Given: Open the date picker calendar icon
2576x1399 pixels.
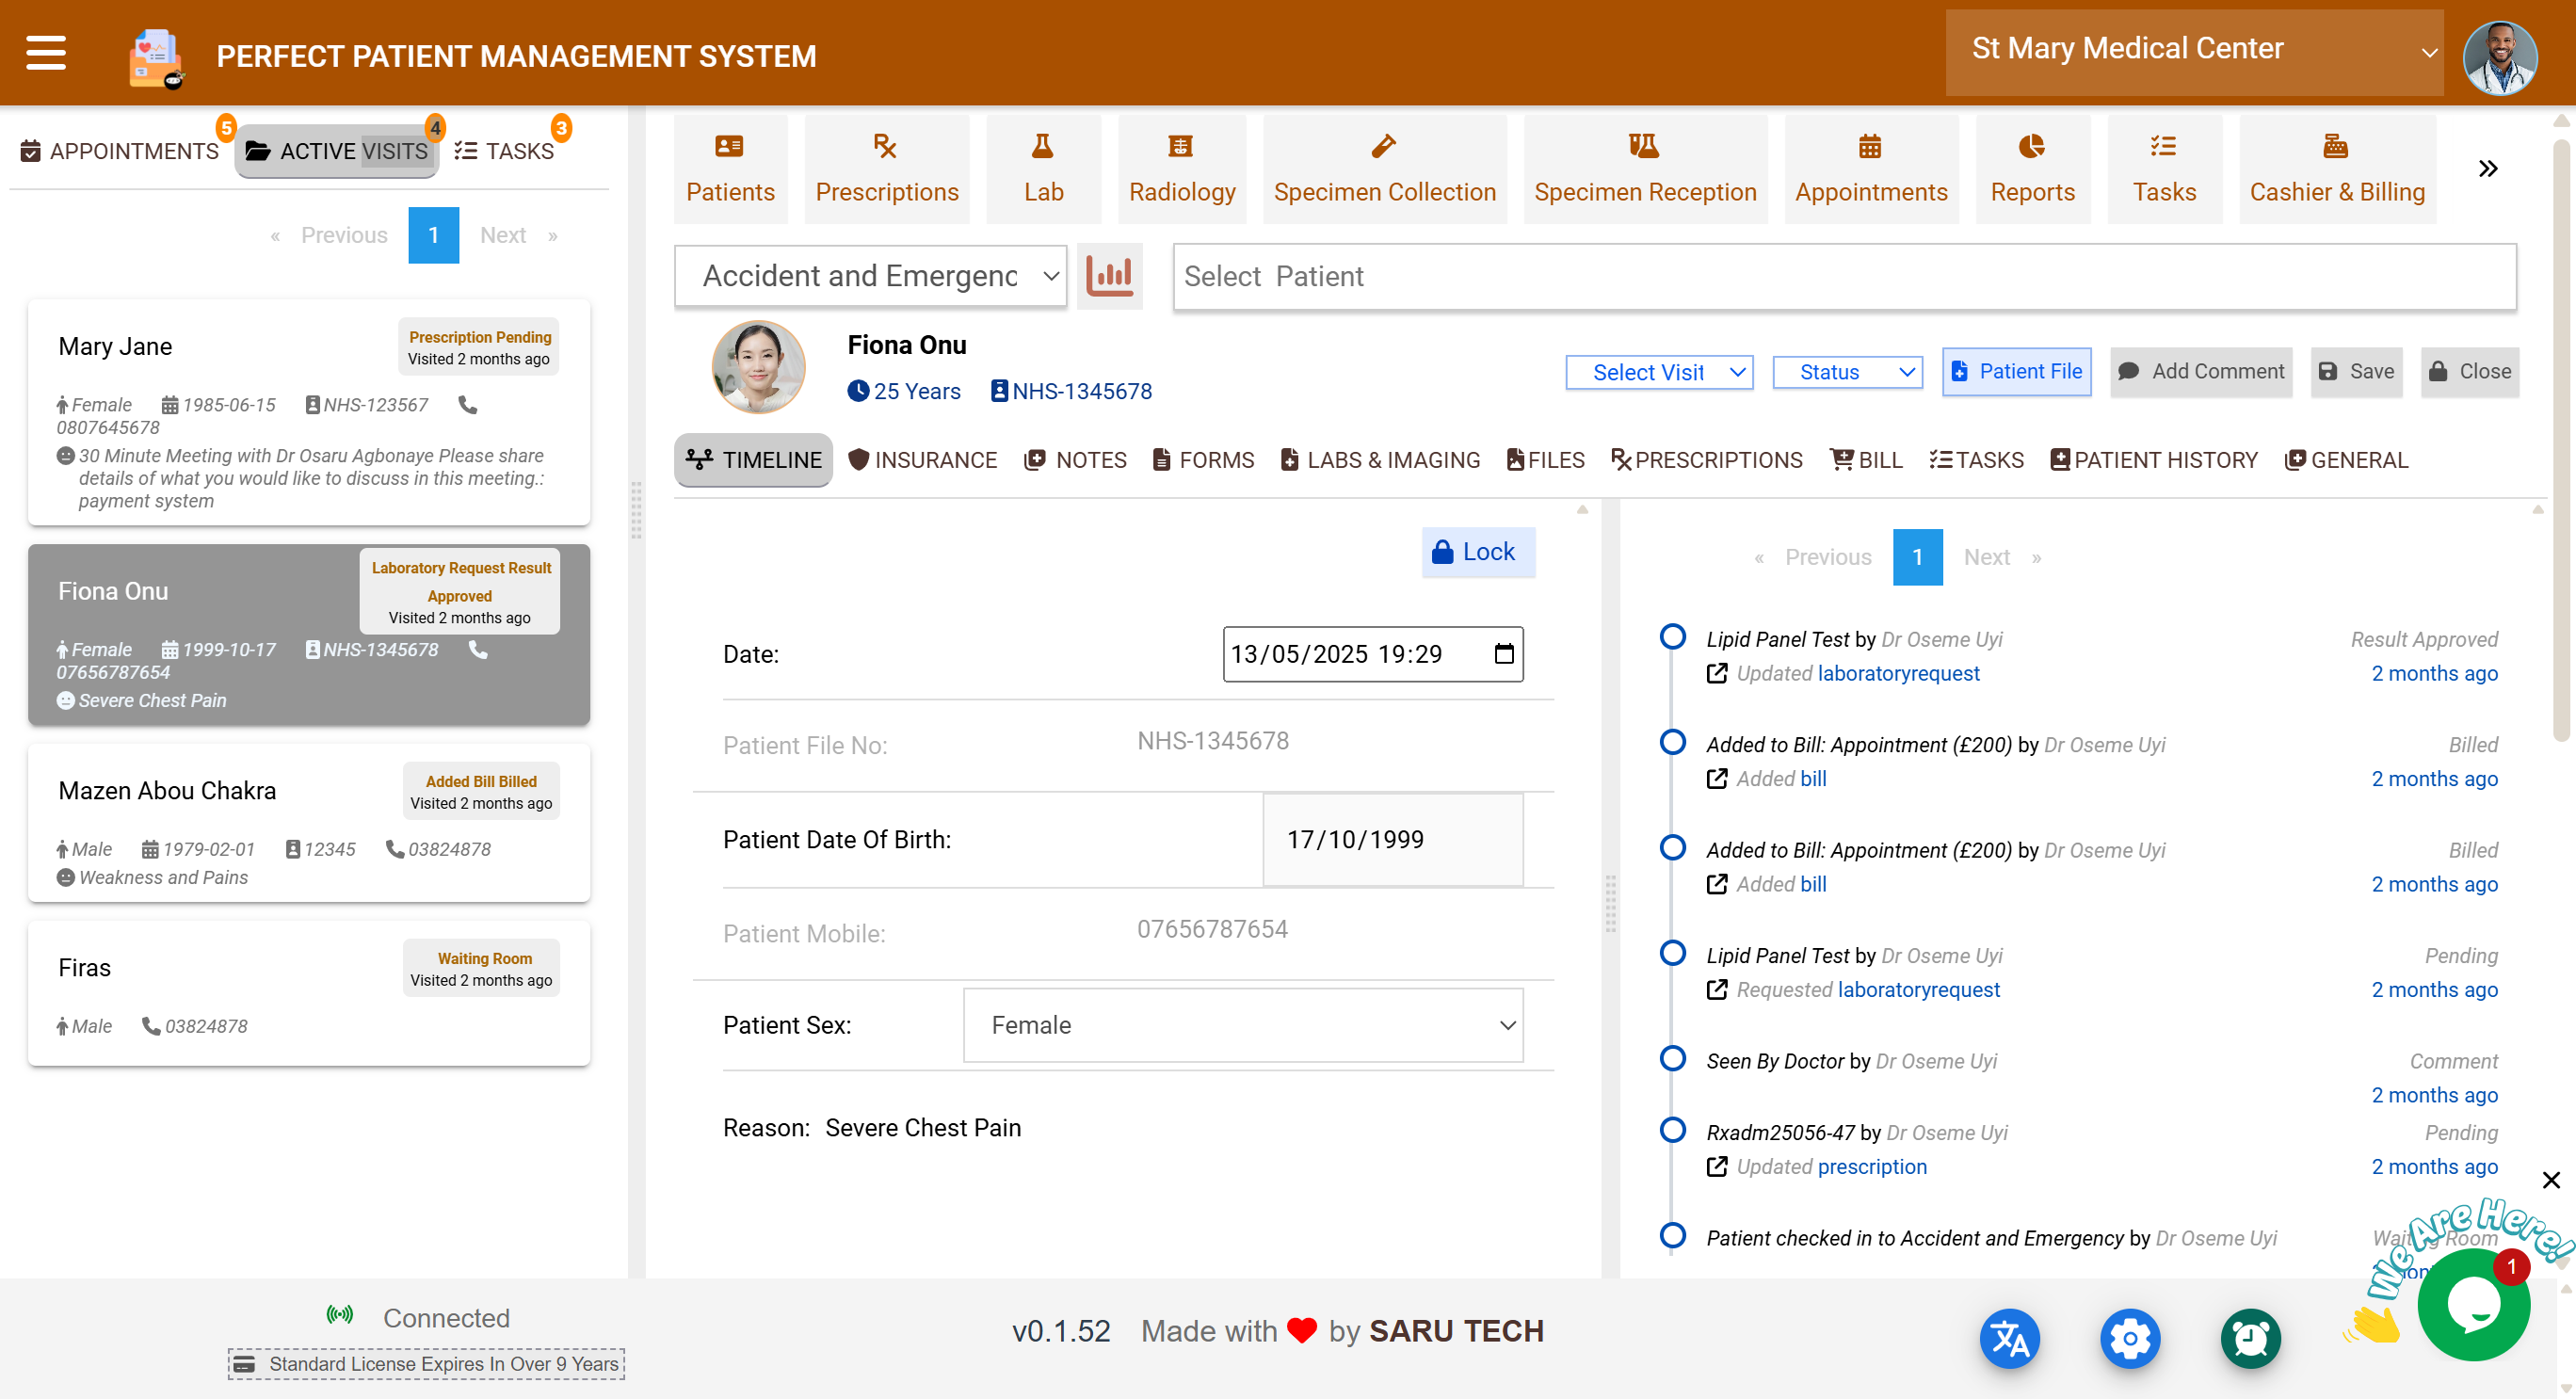Looking at the screenshot, I should (1503, 654).
